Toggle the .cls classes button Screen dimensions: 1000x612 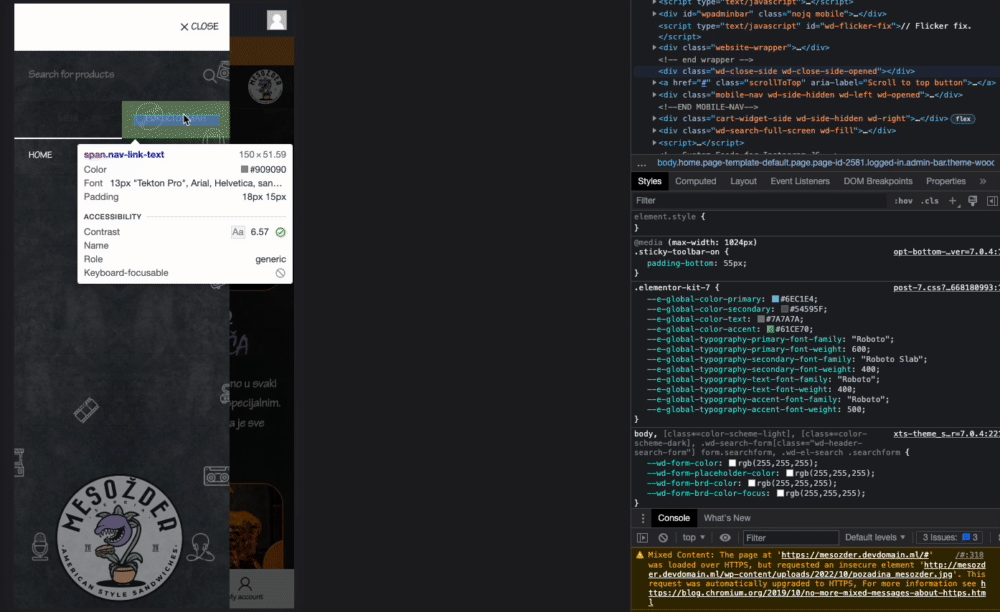click(x=930, y=201)
